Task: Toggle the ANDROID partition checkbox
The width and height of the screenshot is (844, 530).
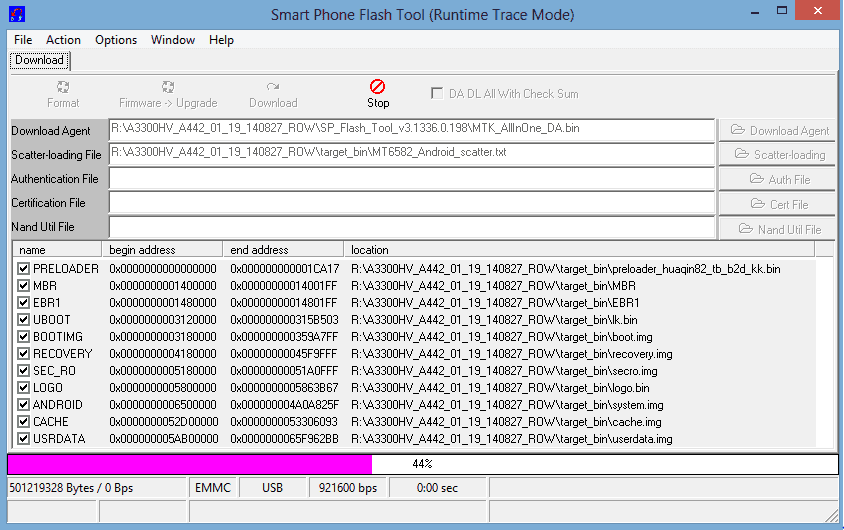Action: coord(23,405)
